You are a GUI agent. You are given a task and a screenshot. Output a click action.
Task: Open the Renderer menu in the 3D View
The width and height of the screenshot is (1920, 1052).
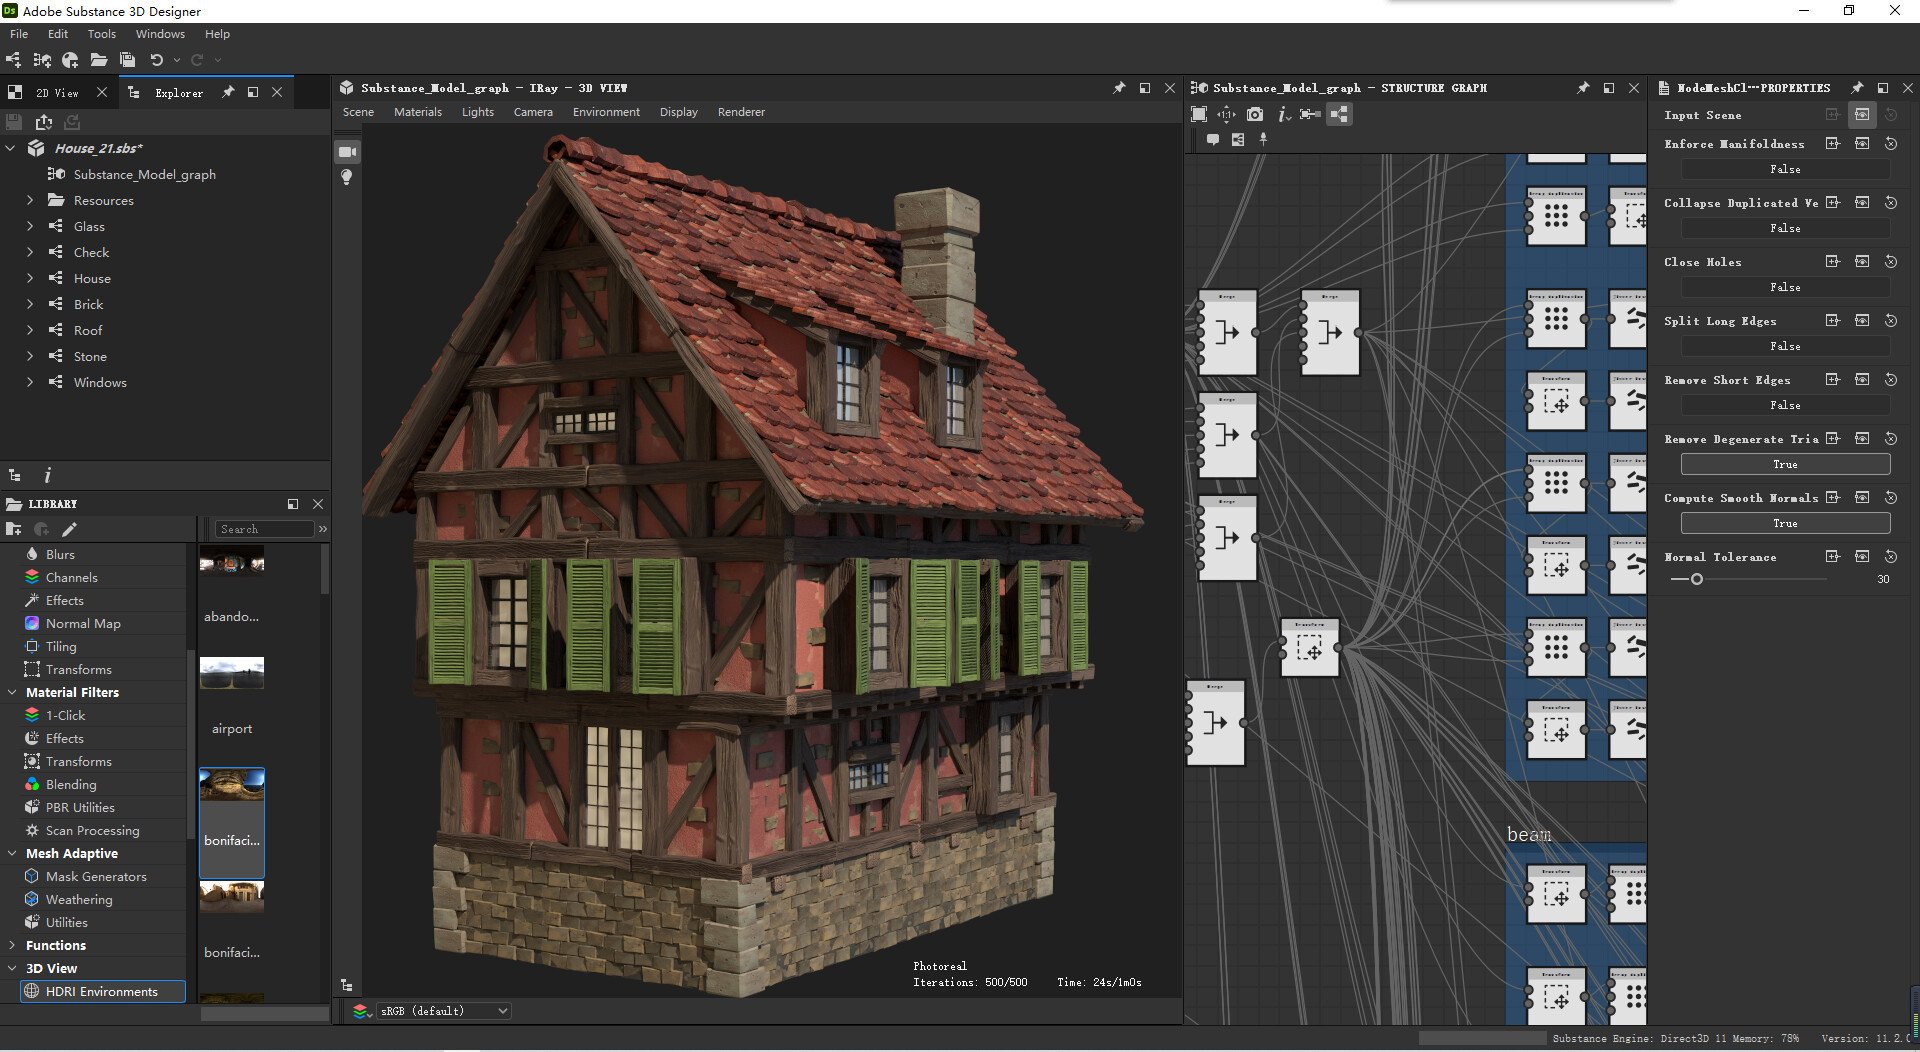pos(741,111)
